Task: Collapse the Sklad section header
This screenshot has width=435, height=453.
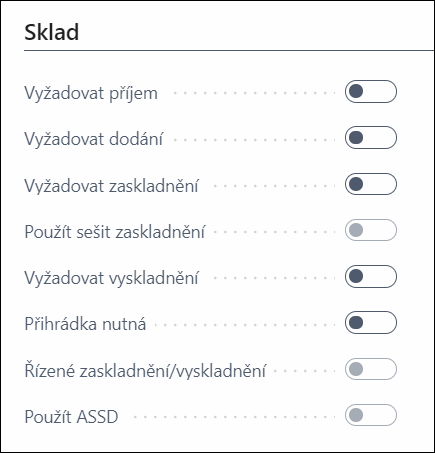Action: pyautogui.click(x=52, y=32)
